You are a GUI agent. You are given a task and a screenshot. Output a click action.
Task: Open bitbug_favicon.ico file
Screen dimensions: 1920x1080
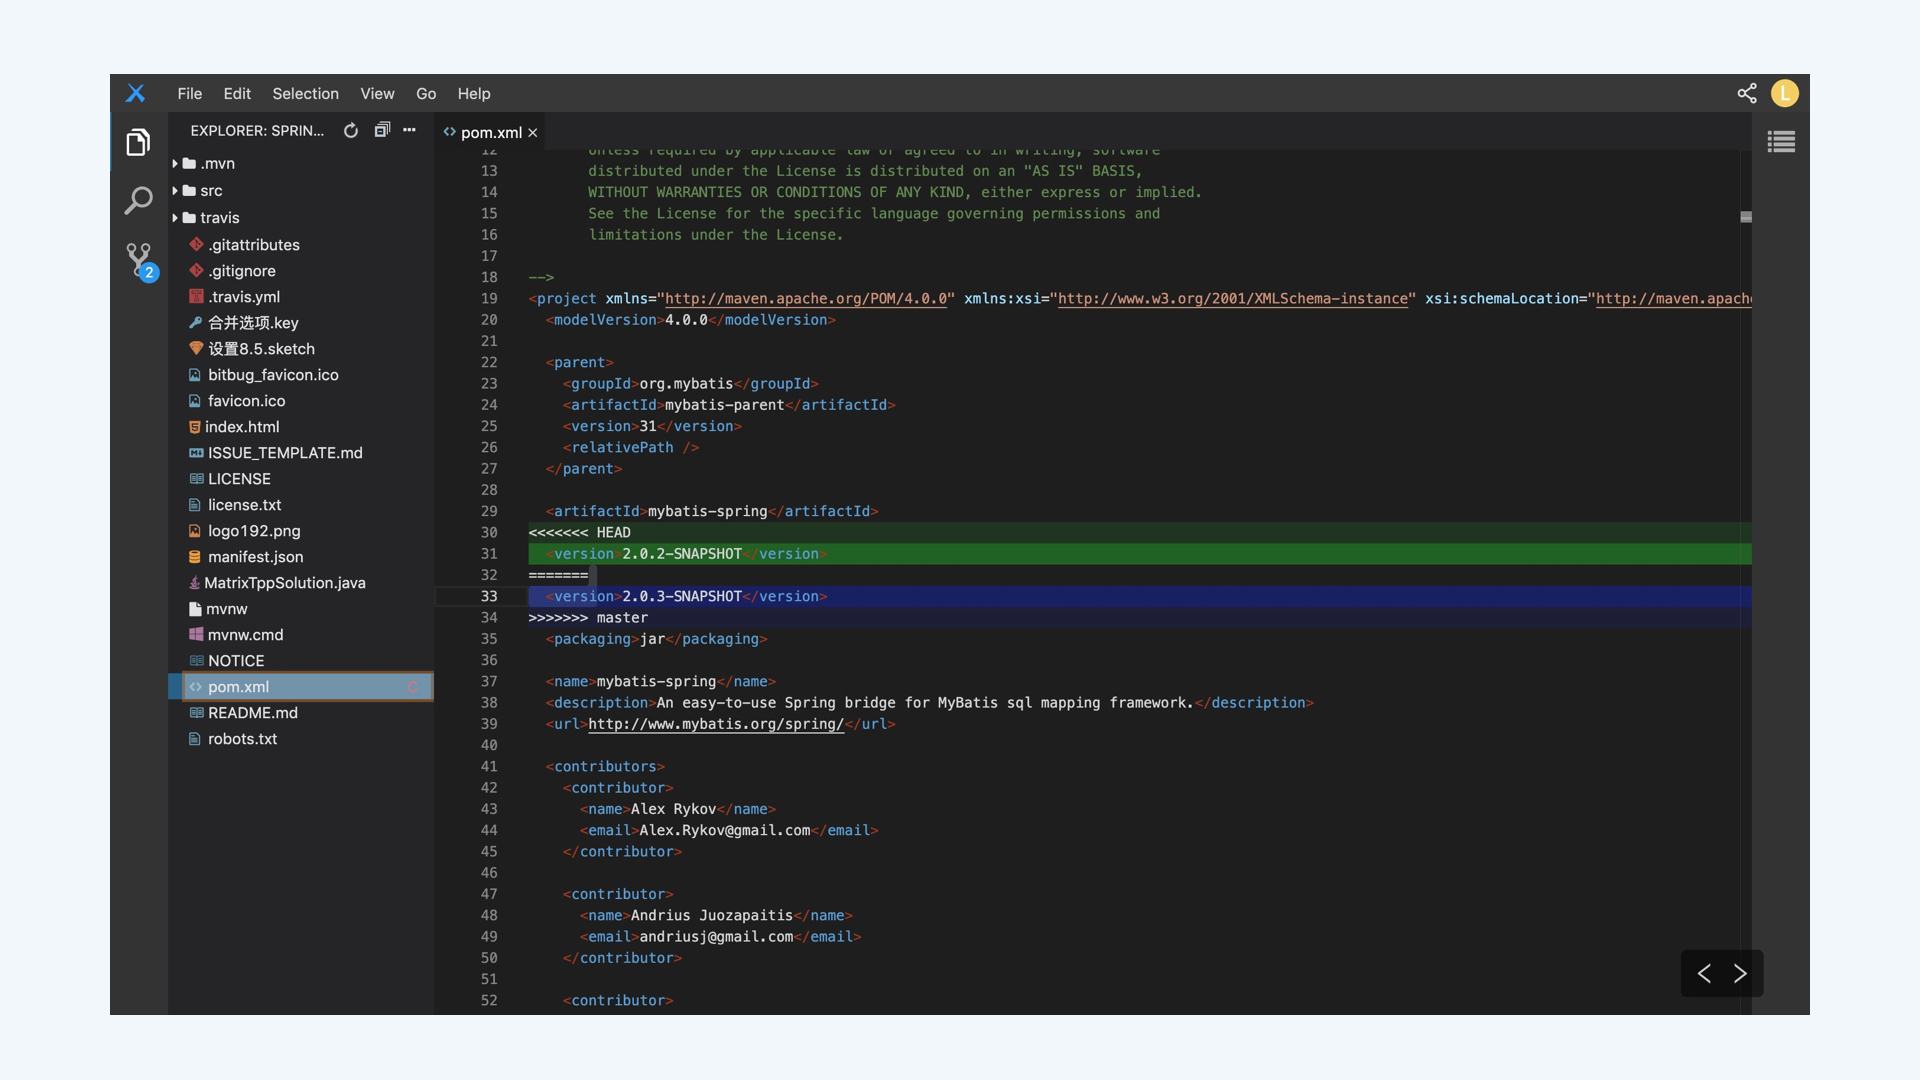[273, 374]
